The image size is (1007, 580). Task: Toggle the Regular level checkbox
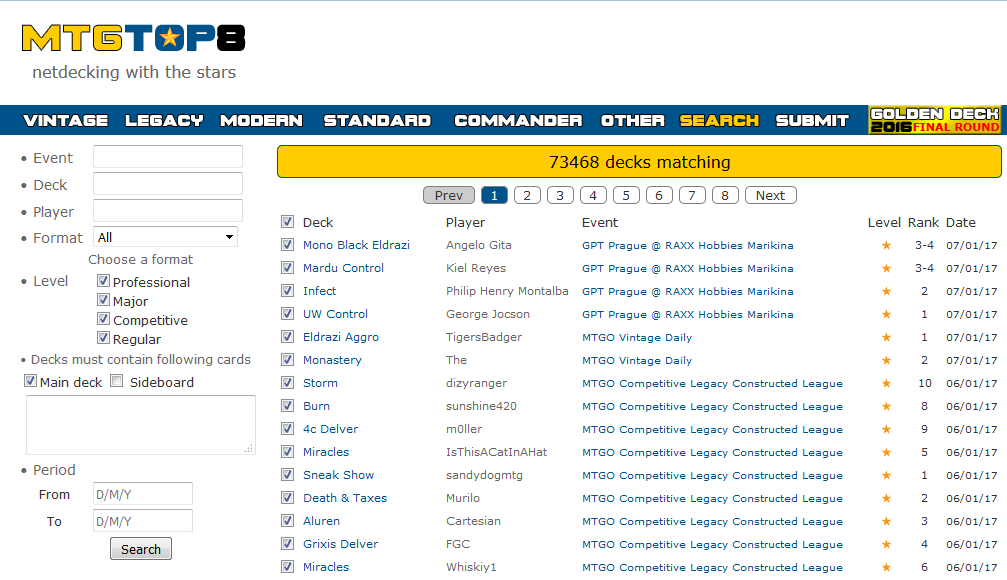tap(103, 338)
